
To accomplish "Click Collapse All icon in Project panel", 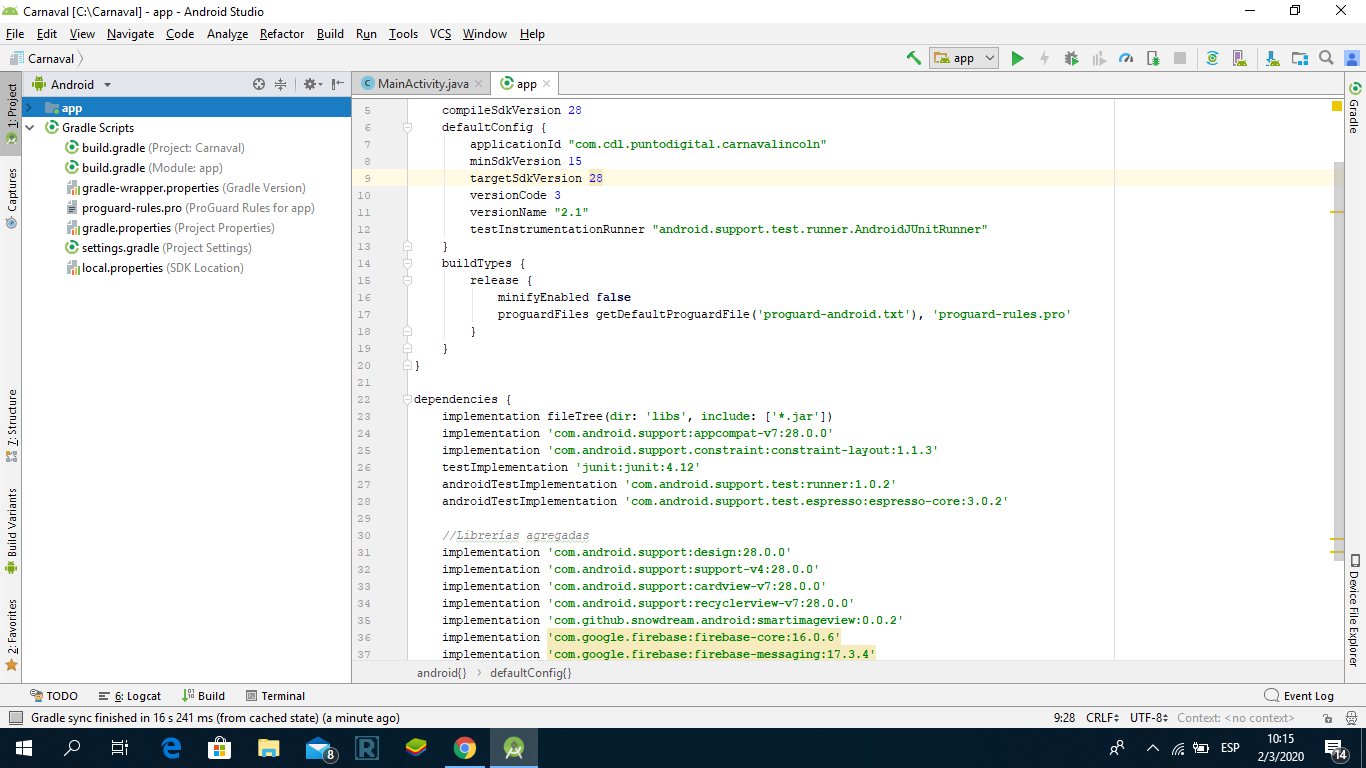I will 281,85.
